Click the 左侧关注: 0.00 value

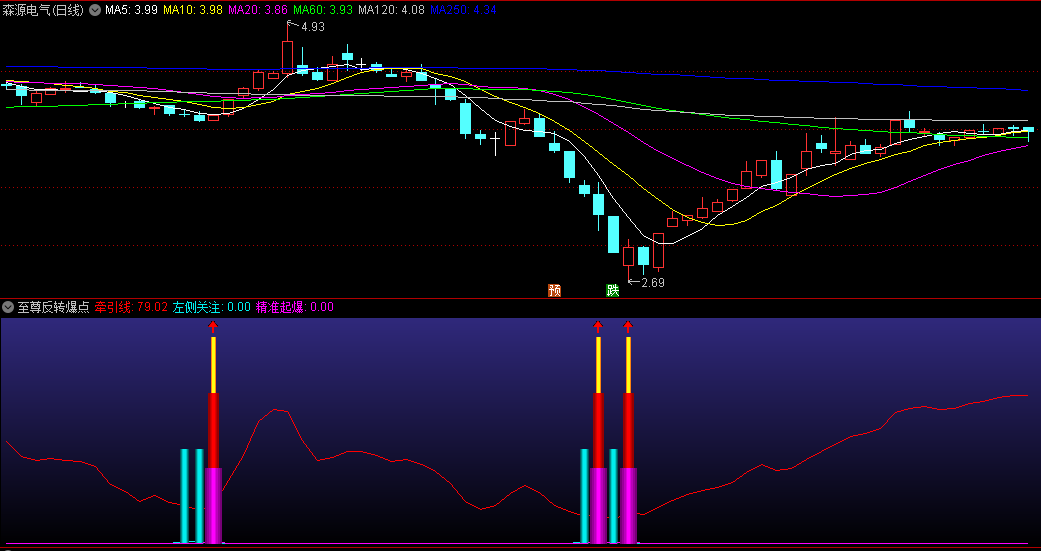[212, 307]
